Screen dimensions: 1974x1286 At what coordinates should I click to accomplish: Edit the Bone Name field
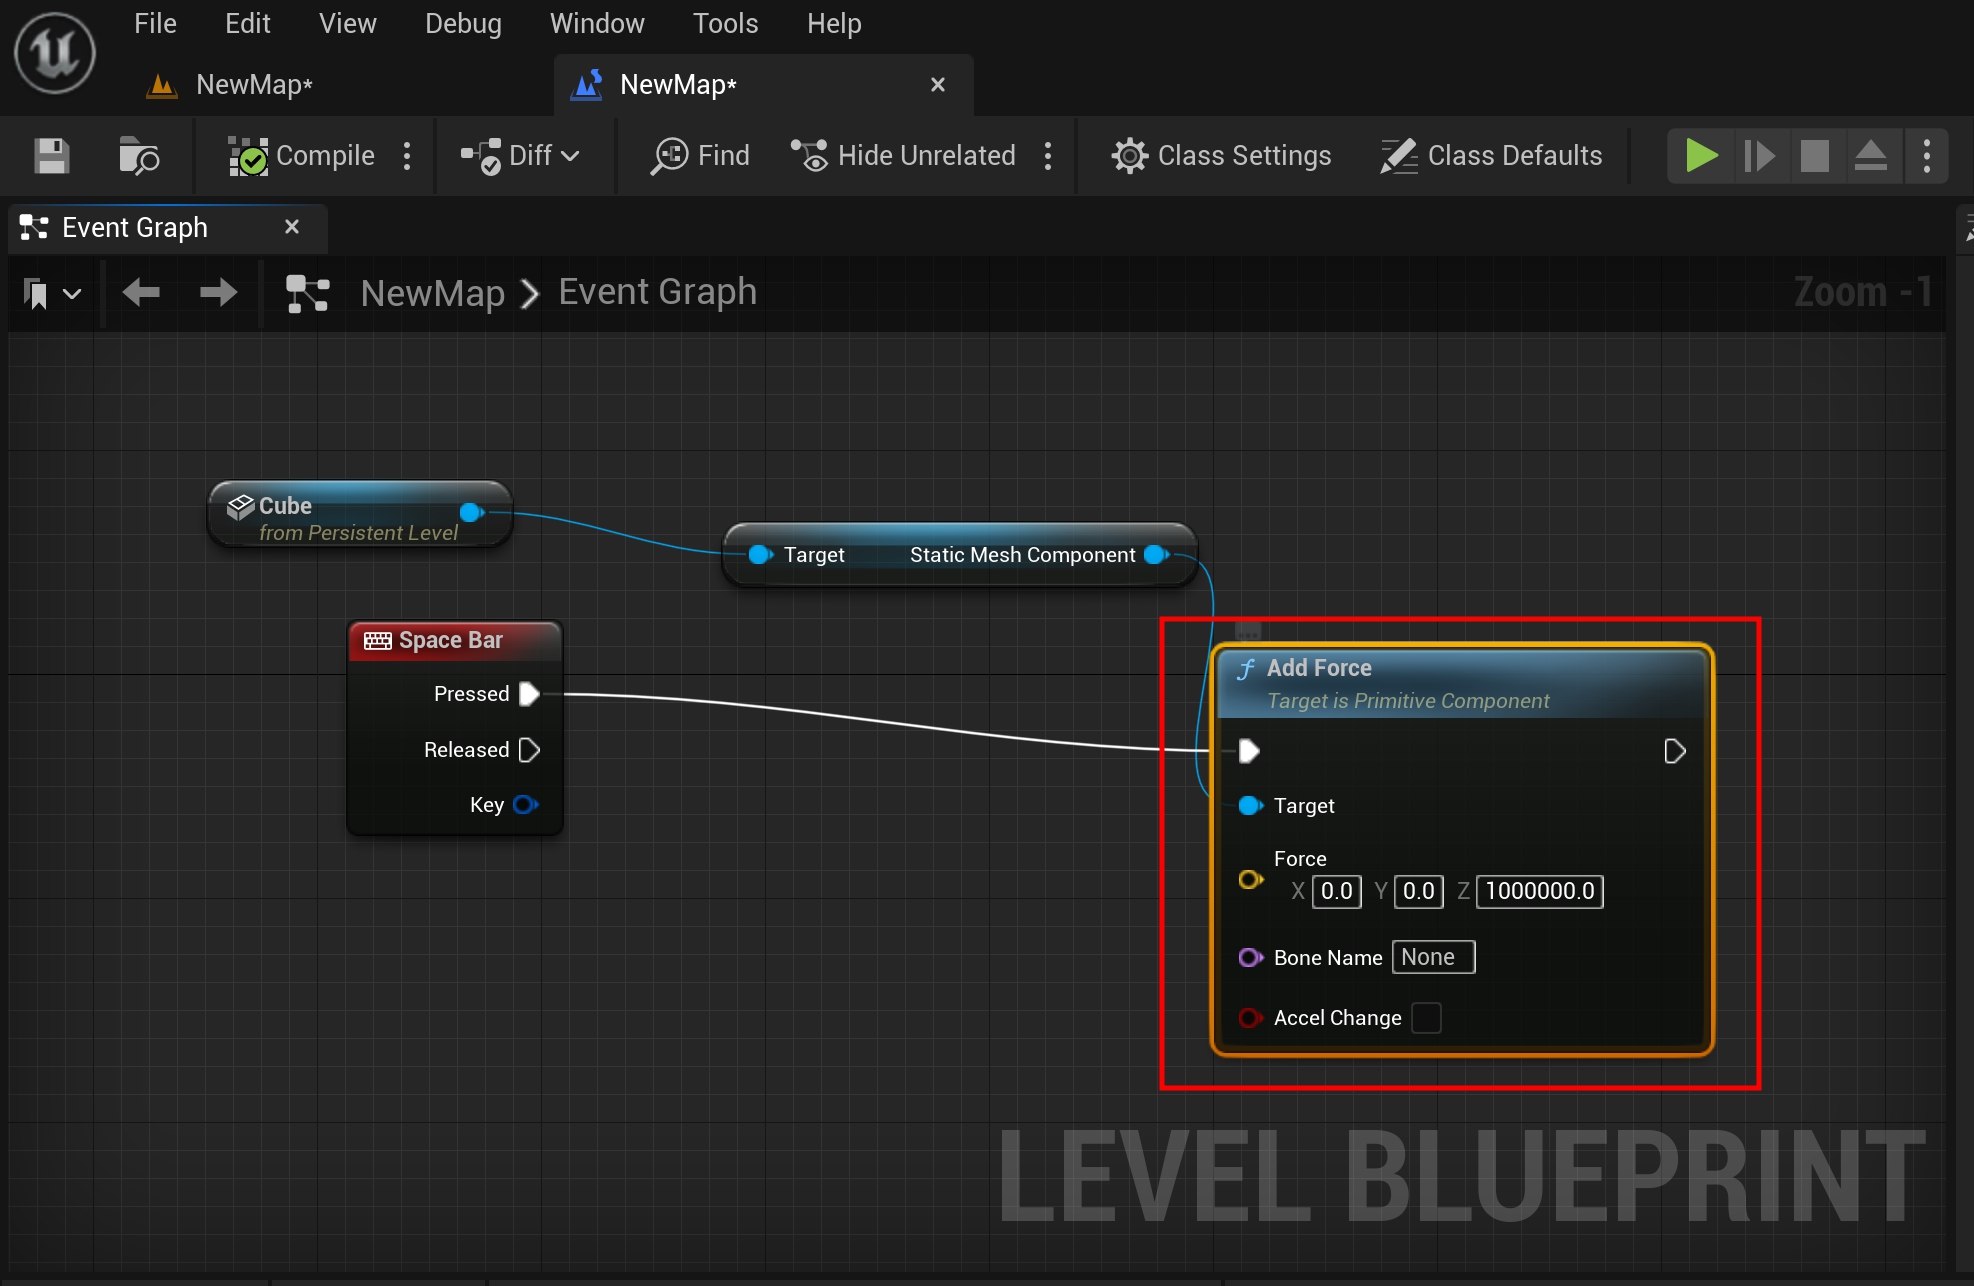(1434, 957)
